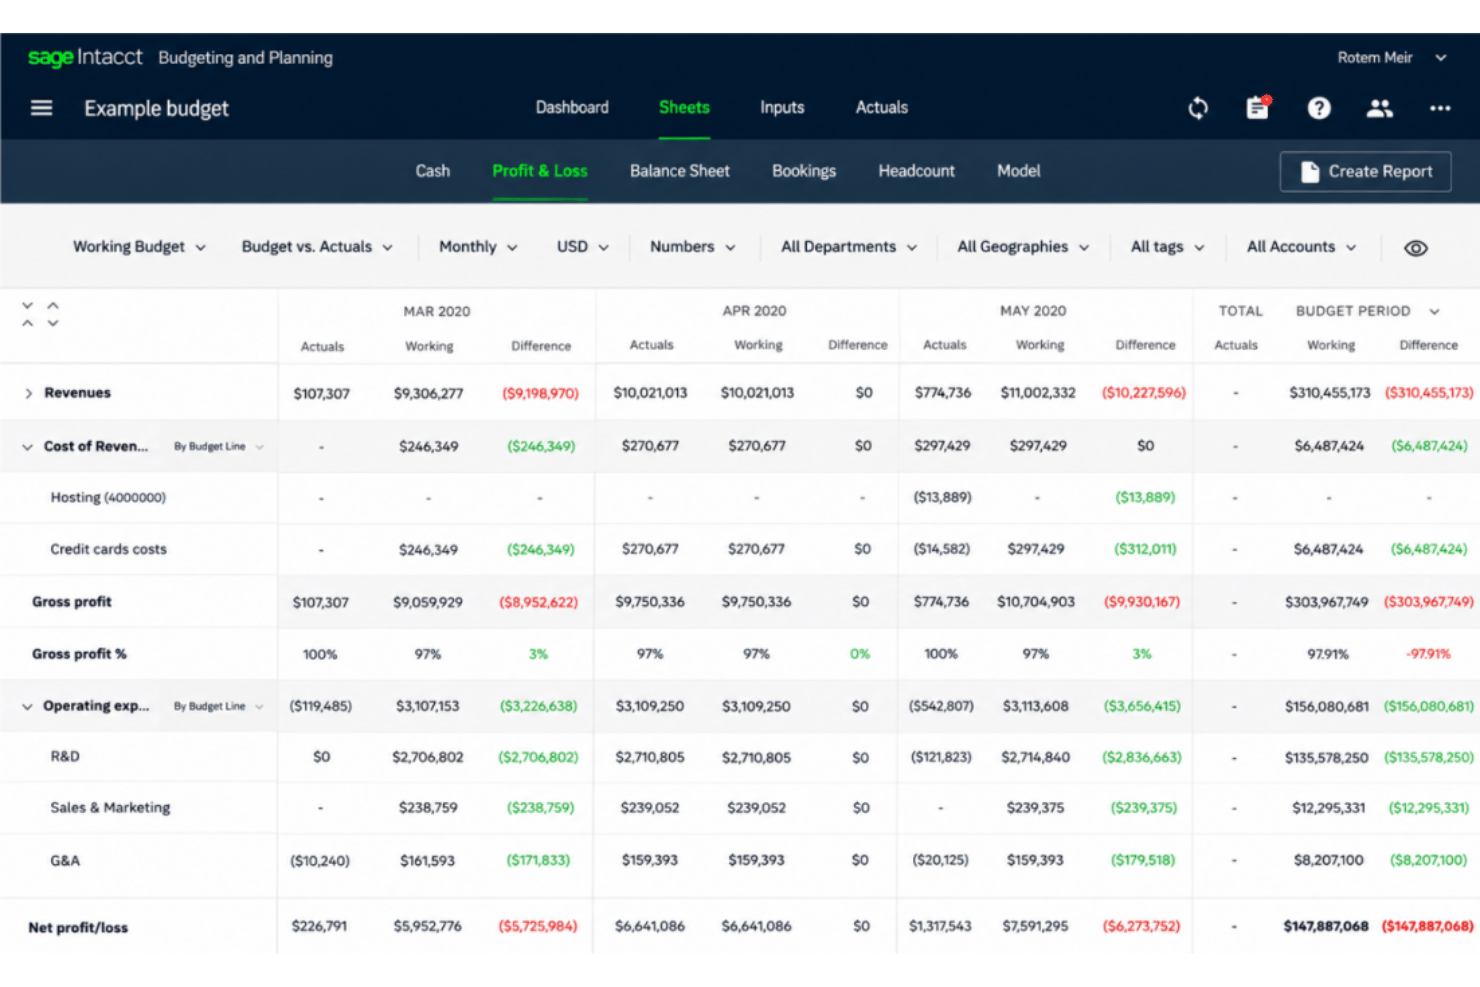1480x987 pixels.
Task: Open the All tags dropdown
Action: [x=1167, y=247]
